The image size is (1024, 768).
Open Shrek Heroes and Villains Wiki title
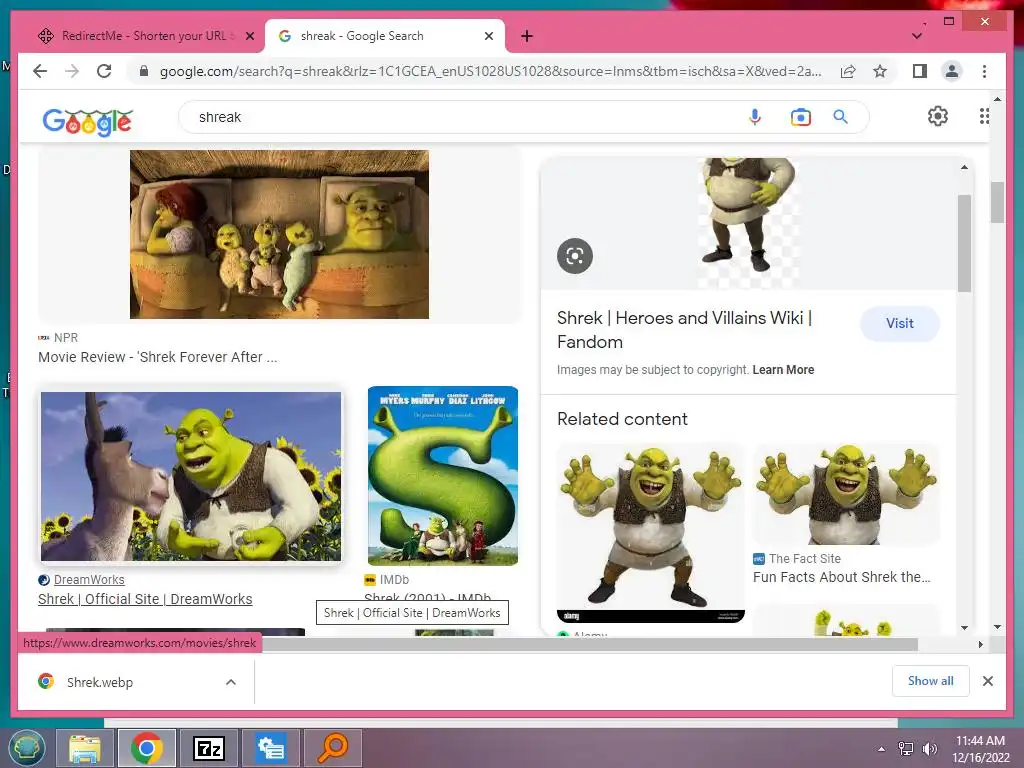tap(684, 330)
